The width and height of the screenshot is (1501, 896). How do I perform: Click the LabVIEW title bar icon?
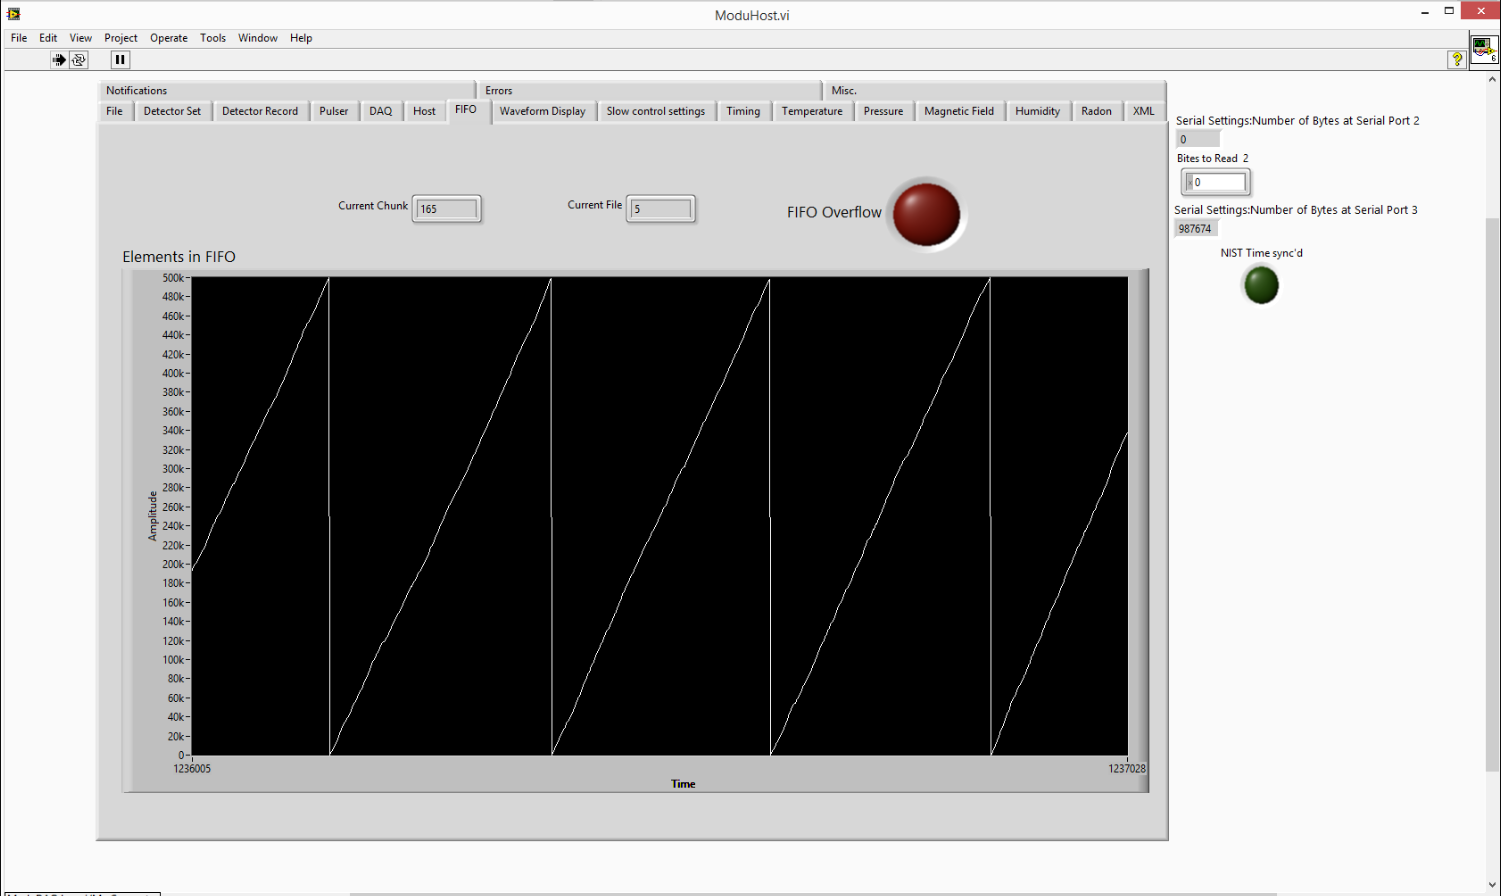13,14
